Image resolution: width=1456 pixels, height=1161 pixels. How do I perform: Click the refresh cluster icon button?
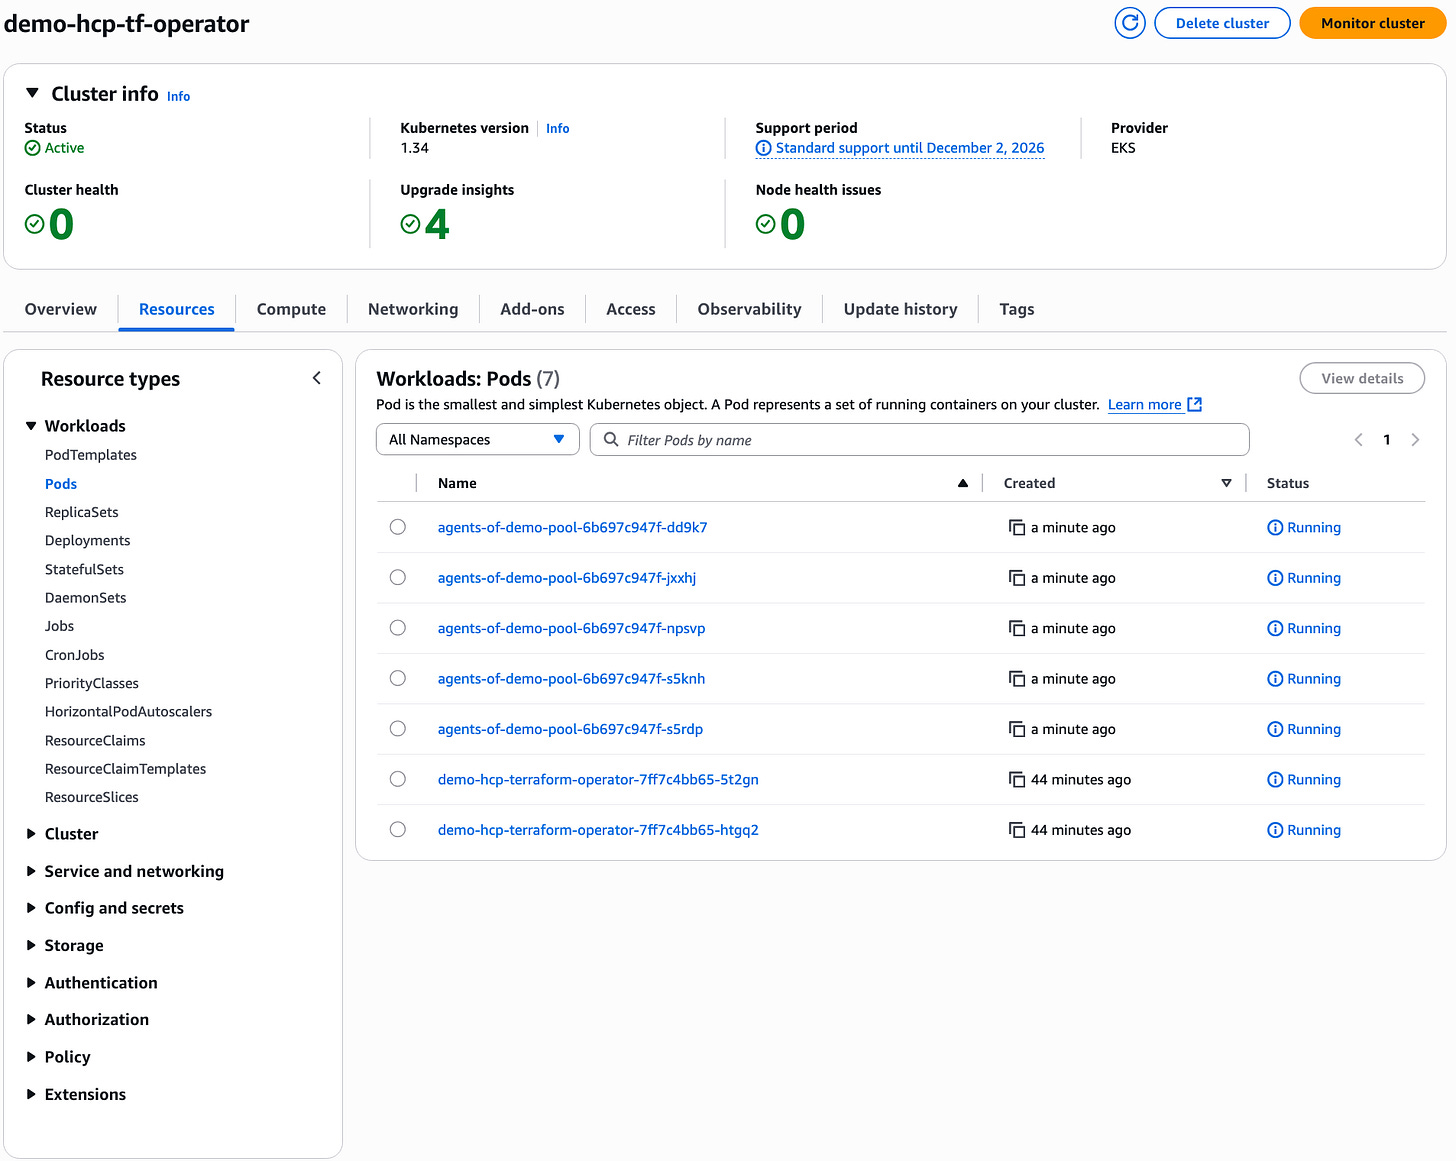pos(1130,23)
